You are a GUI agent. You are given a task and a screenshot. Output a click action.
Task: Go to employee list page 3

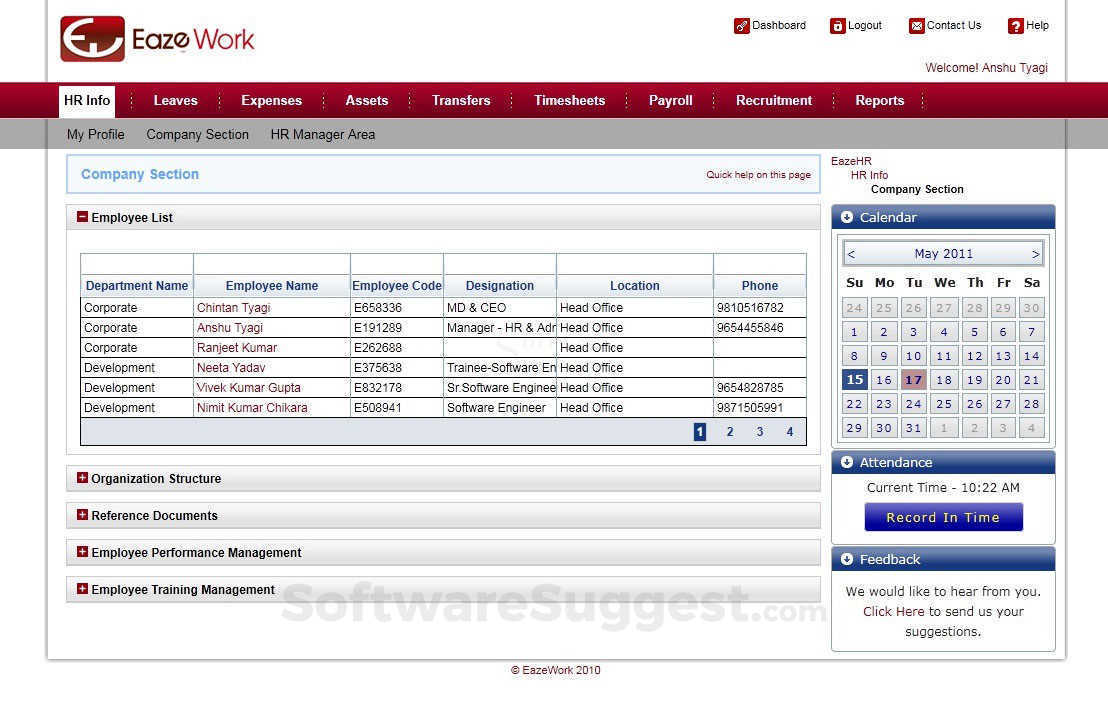click(760, 432)
